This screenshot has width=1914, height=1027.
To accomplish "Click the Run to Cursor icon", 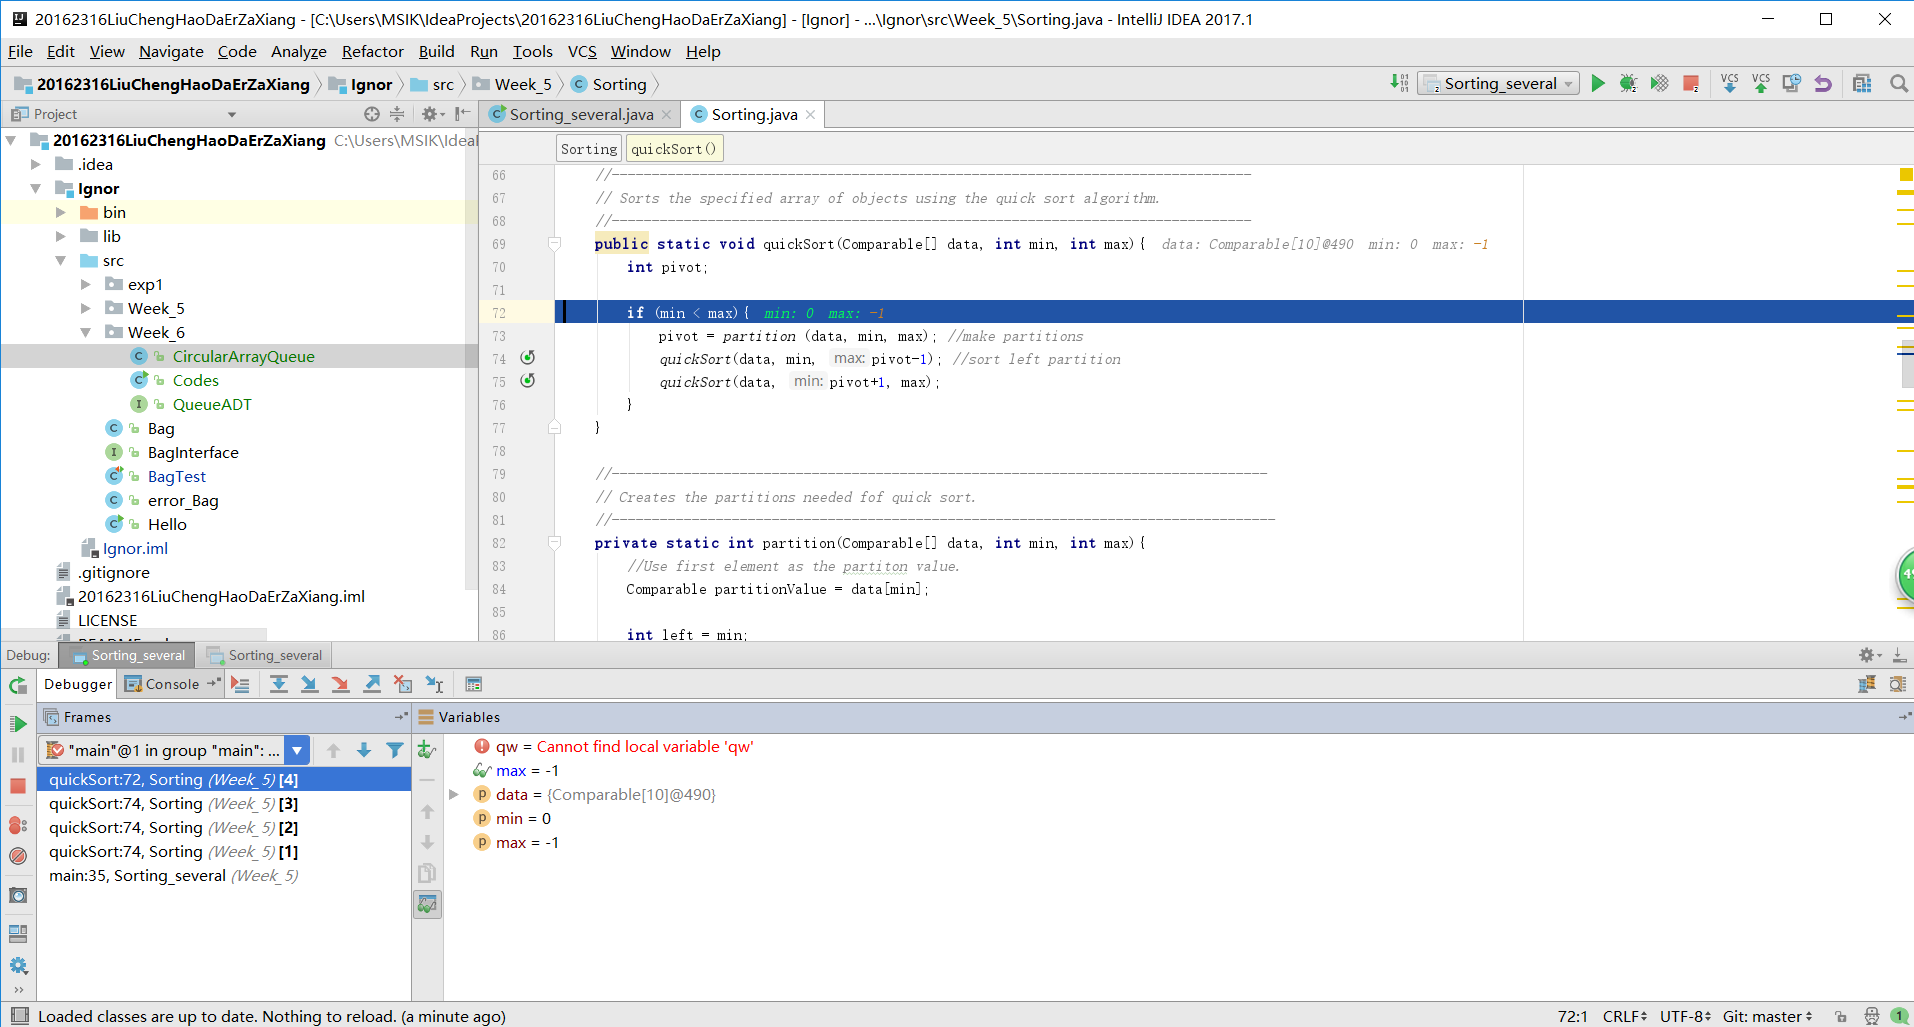I will [x=434, y=684].
